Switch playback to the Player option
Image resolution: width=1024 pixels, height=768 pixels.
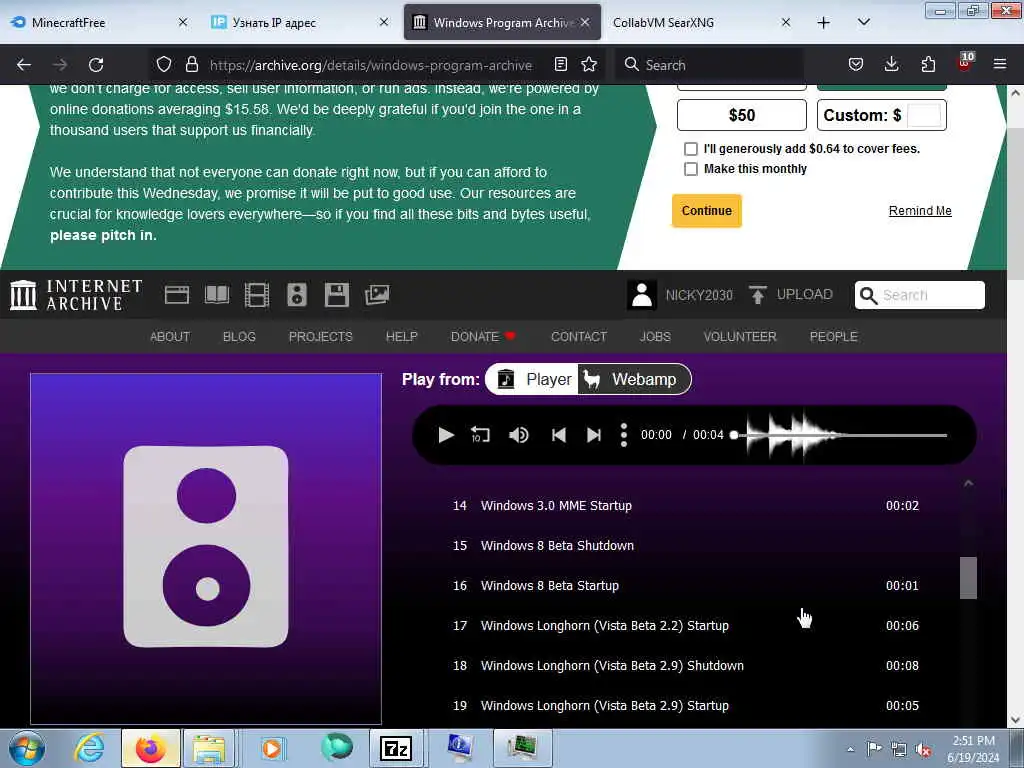coord(533,379)
